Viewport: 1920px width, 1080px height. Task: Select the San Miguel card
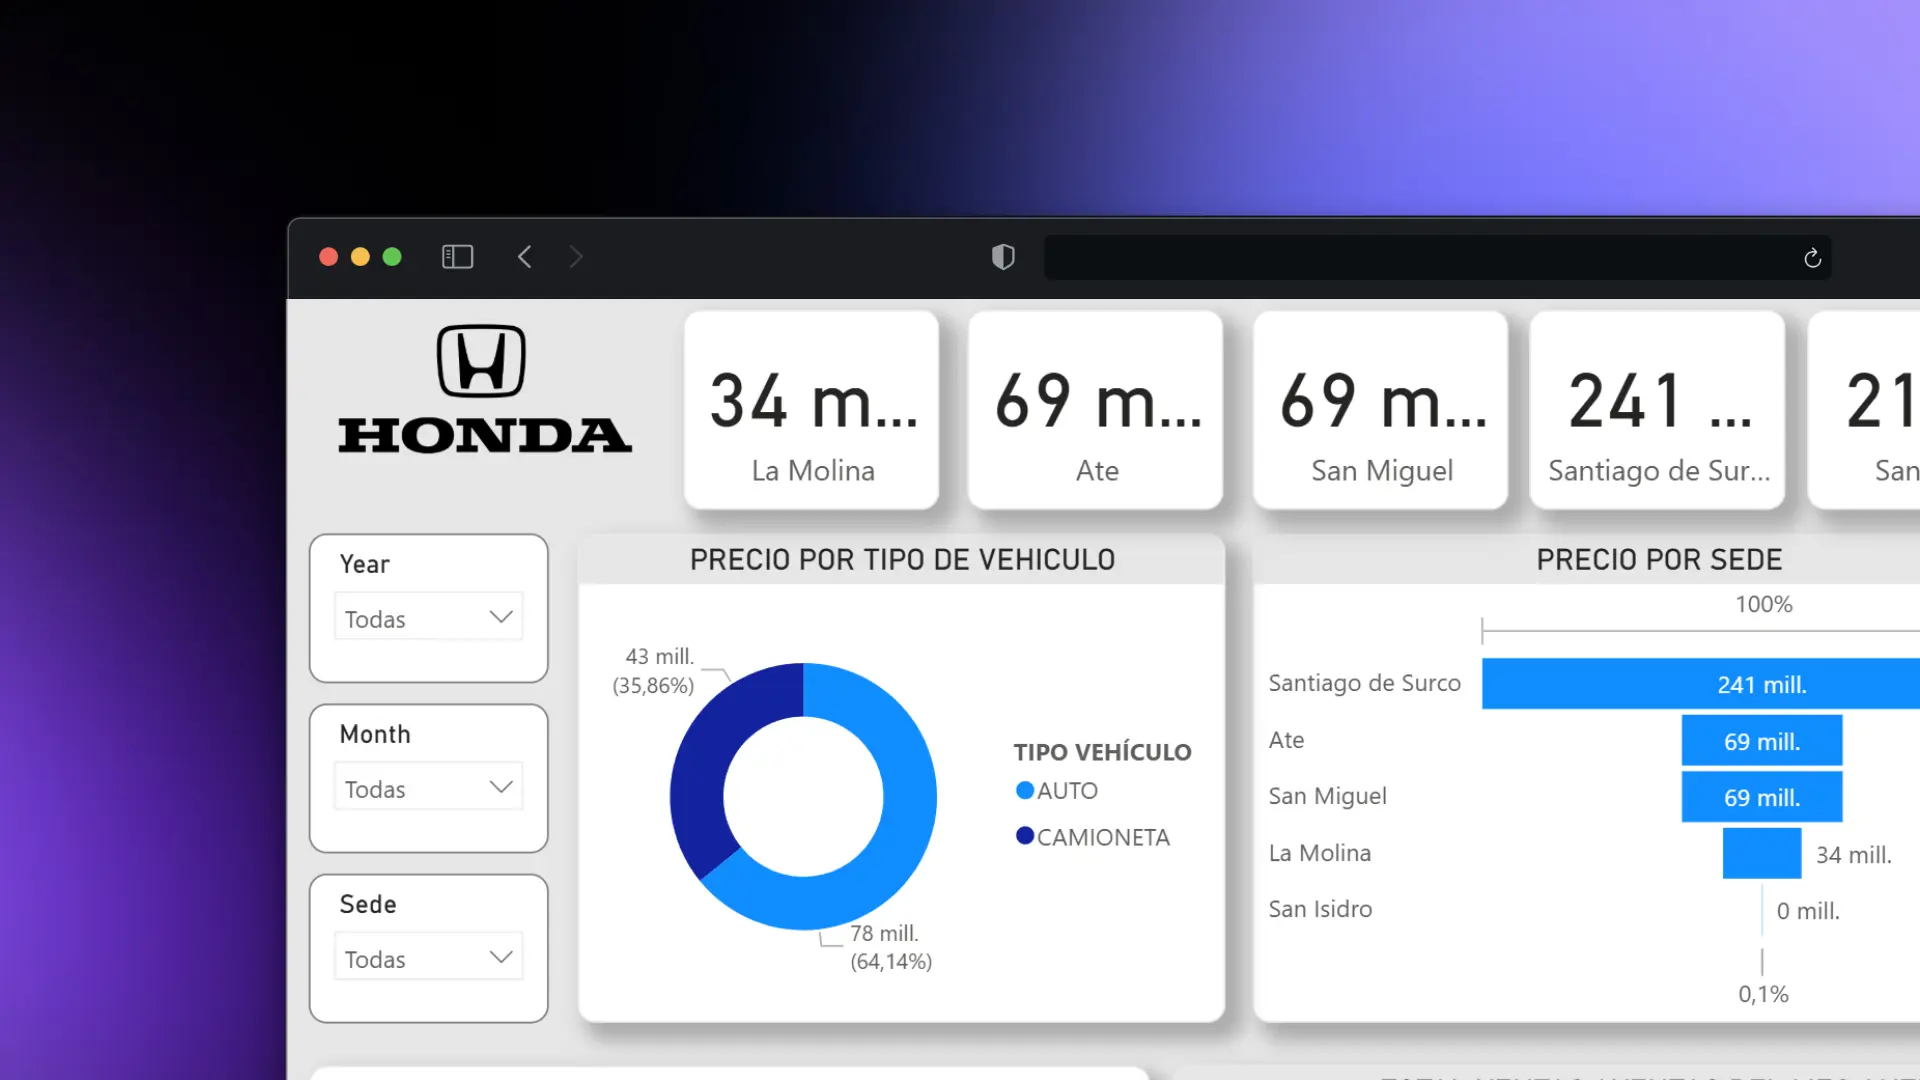(1381, 410)
